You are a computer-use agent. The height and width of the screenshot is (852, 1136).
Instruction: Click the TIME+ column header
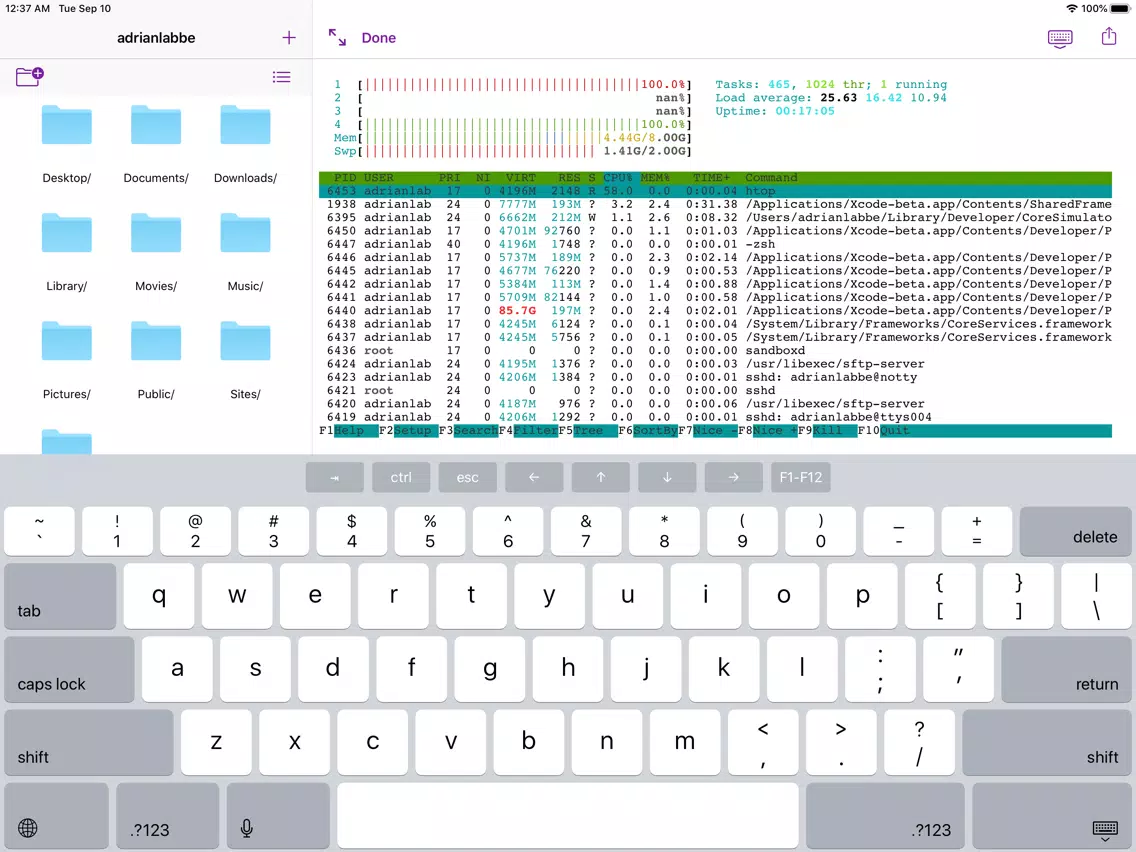[711, 178]
